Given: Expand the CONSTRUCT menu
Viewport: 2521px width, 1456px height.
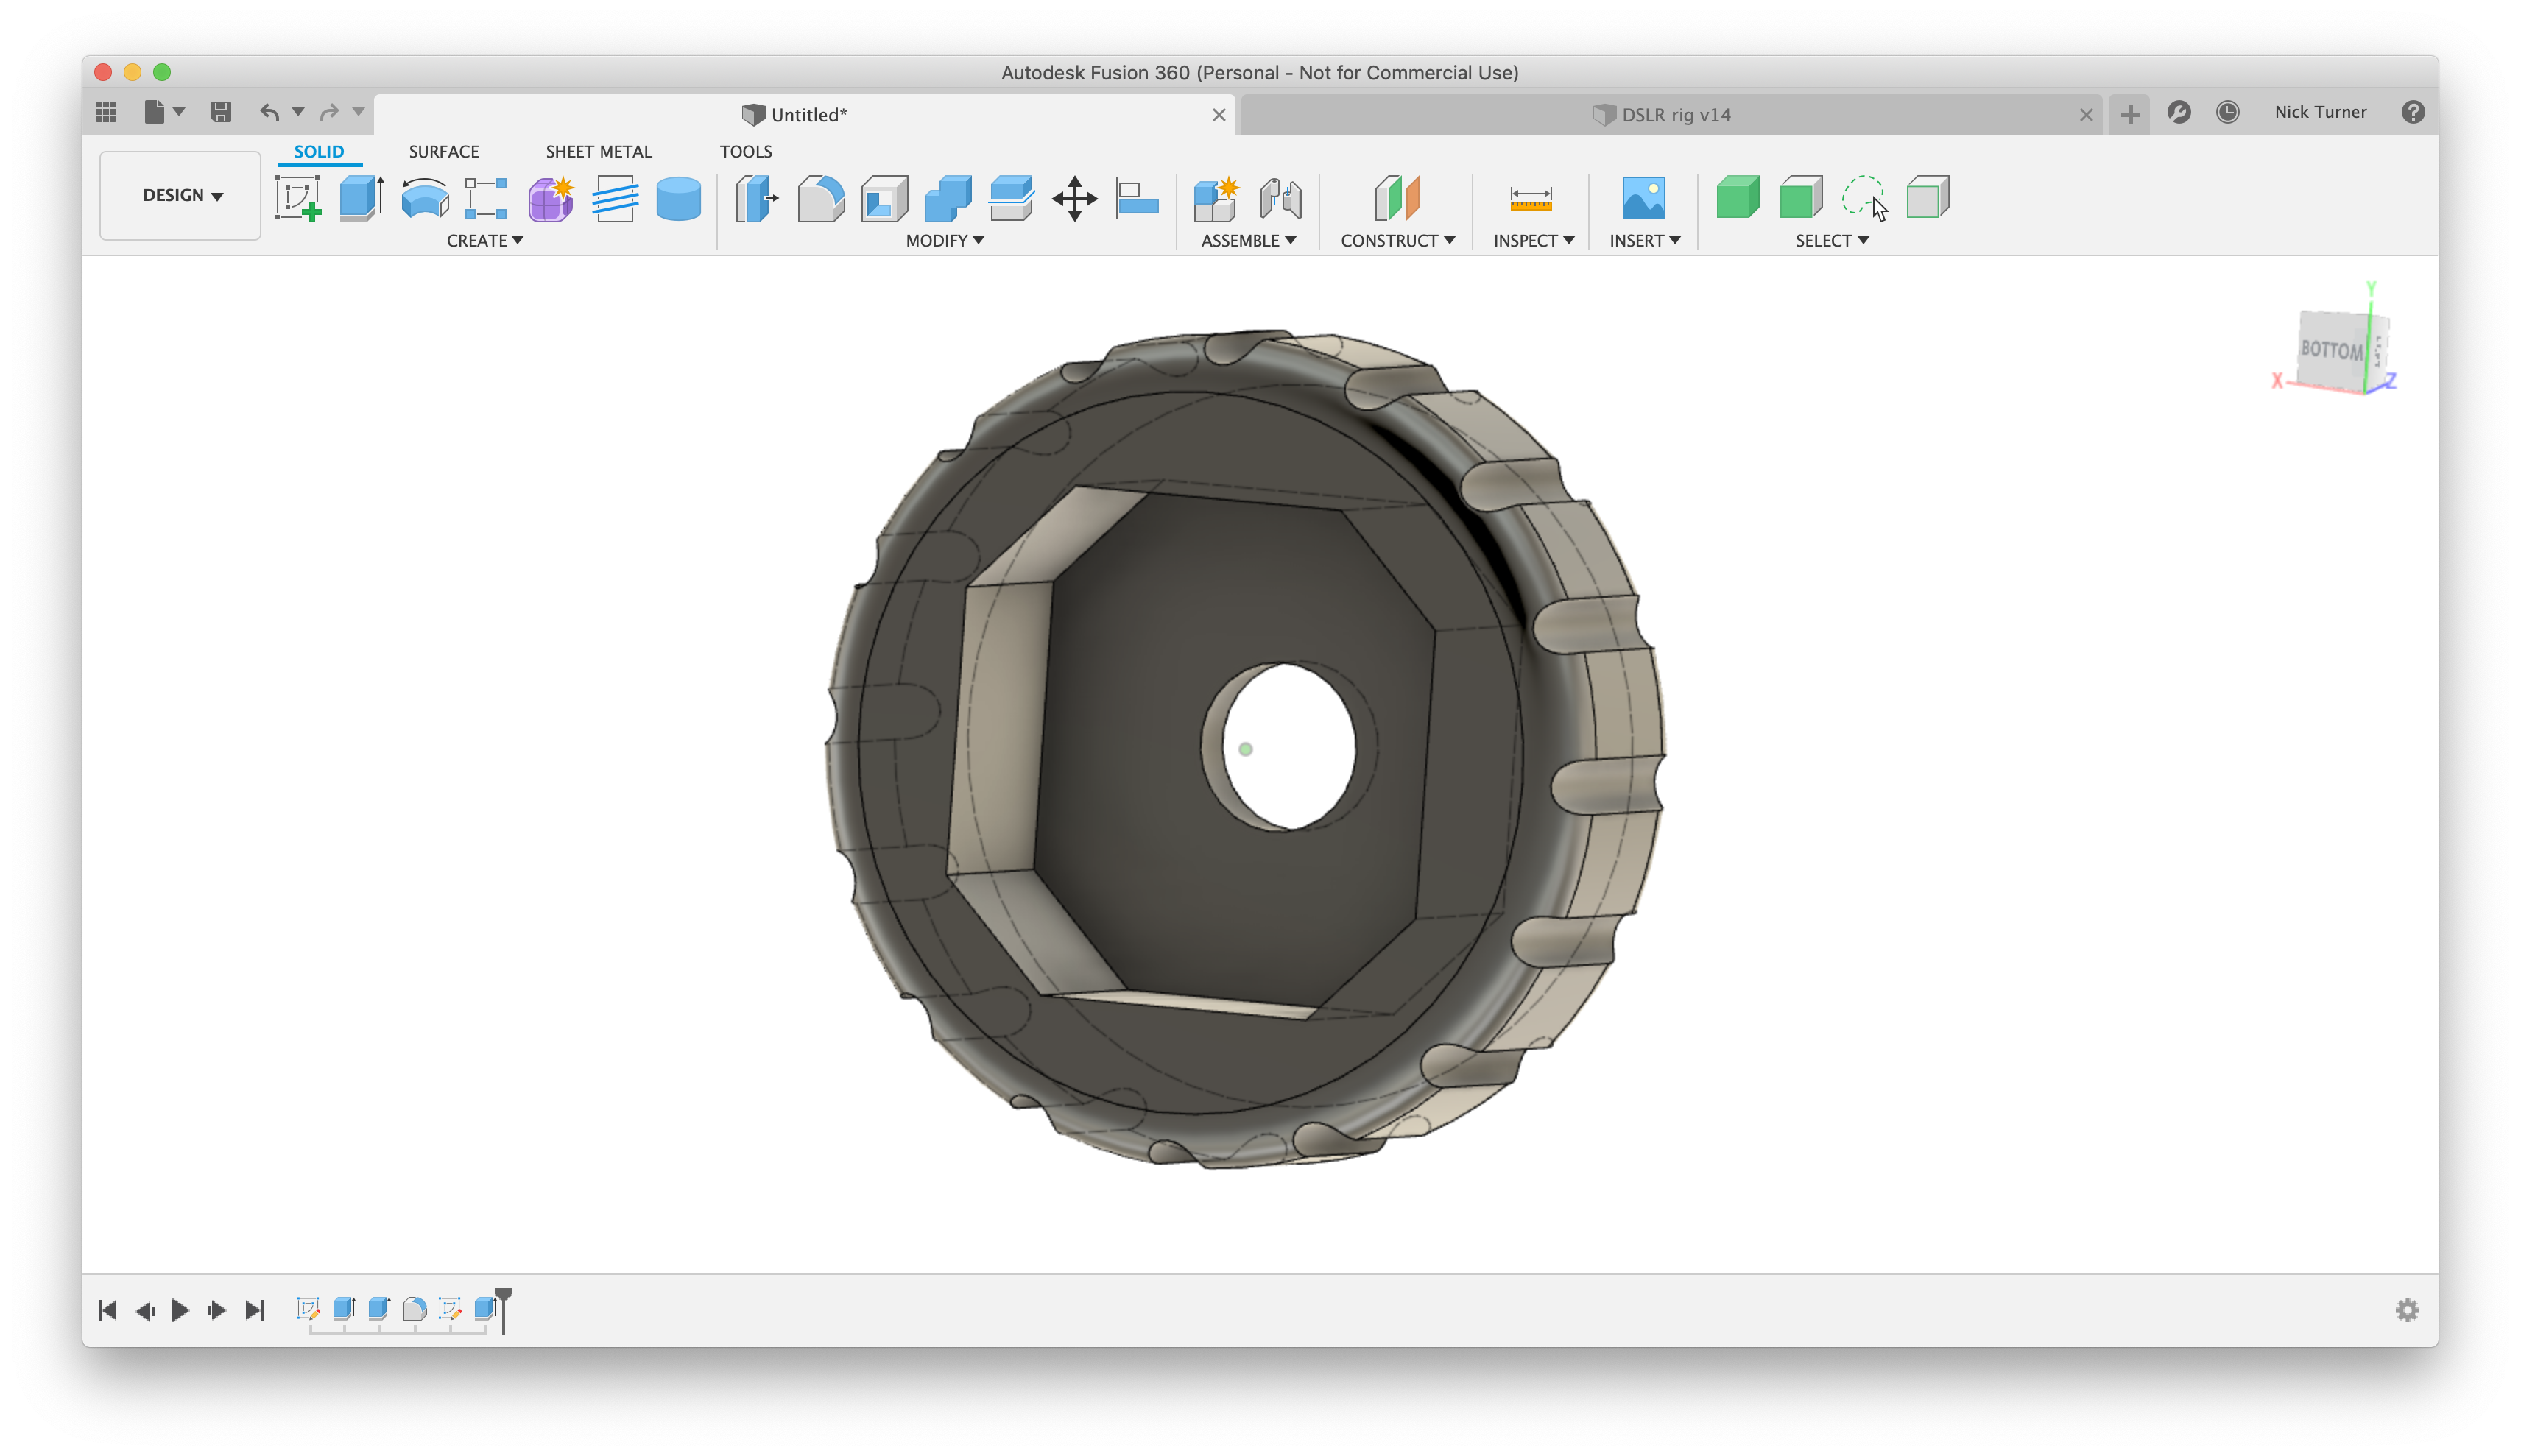Looking at the screenshot, I should click(1397, 240).
